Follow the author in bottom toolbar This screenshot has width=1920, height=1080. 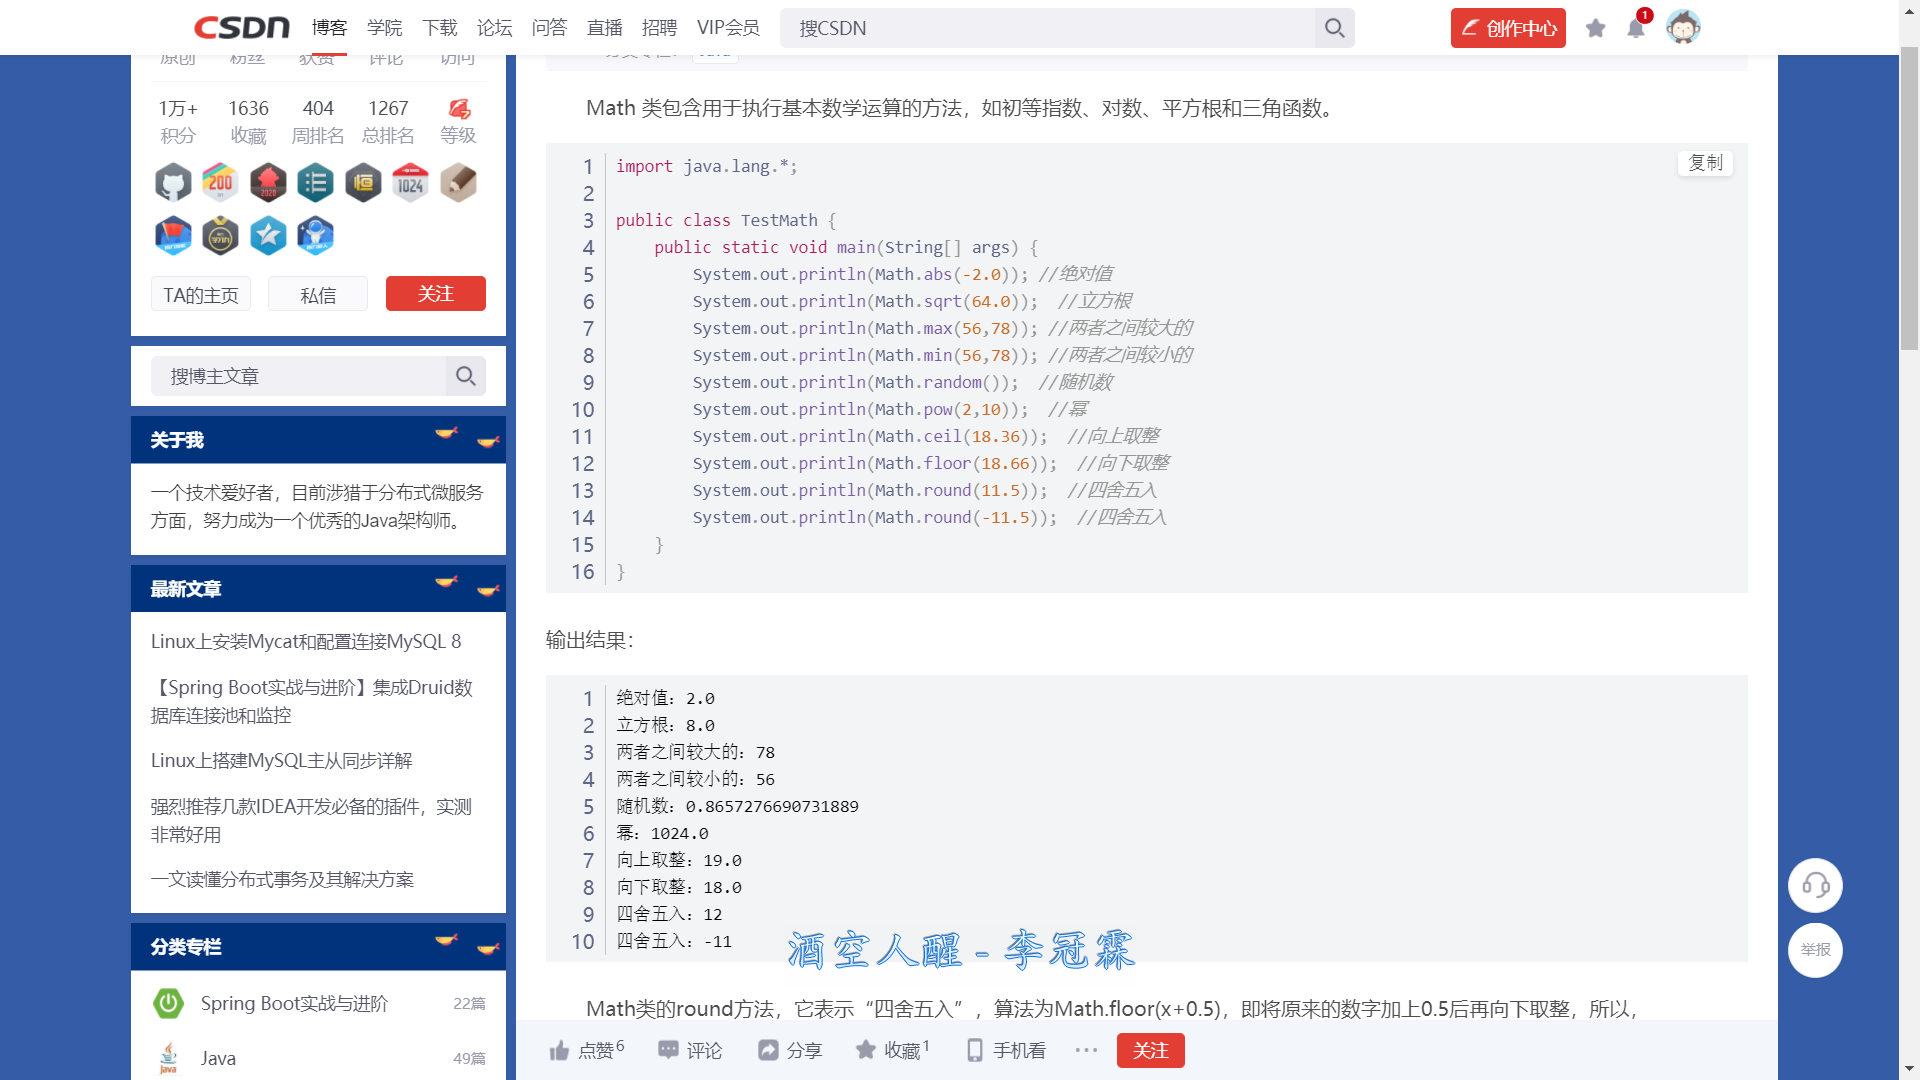point(1150,1050)
